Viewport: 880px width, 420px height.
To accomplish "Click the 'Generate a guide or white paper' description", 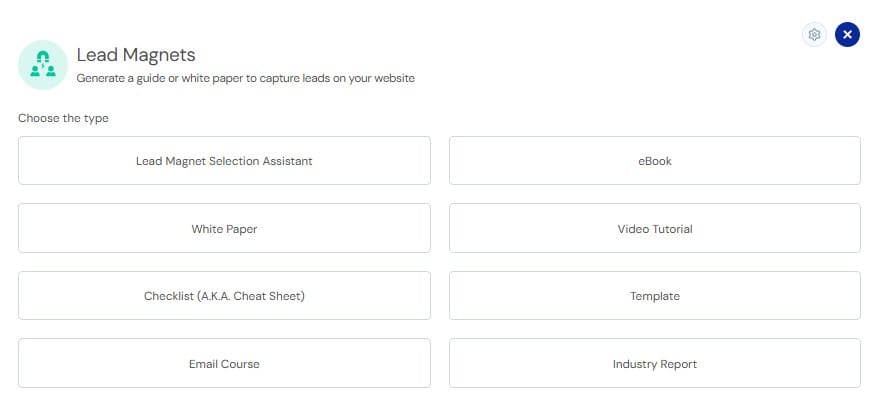I will (x=246, y=79).
